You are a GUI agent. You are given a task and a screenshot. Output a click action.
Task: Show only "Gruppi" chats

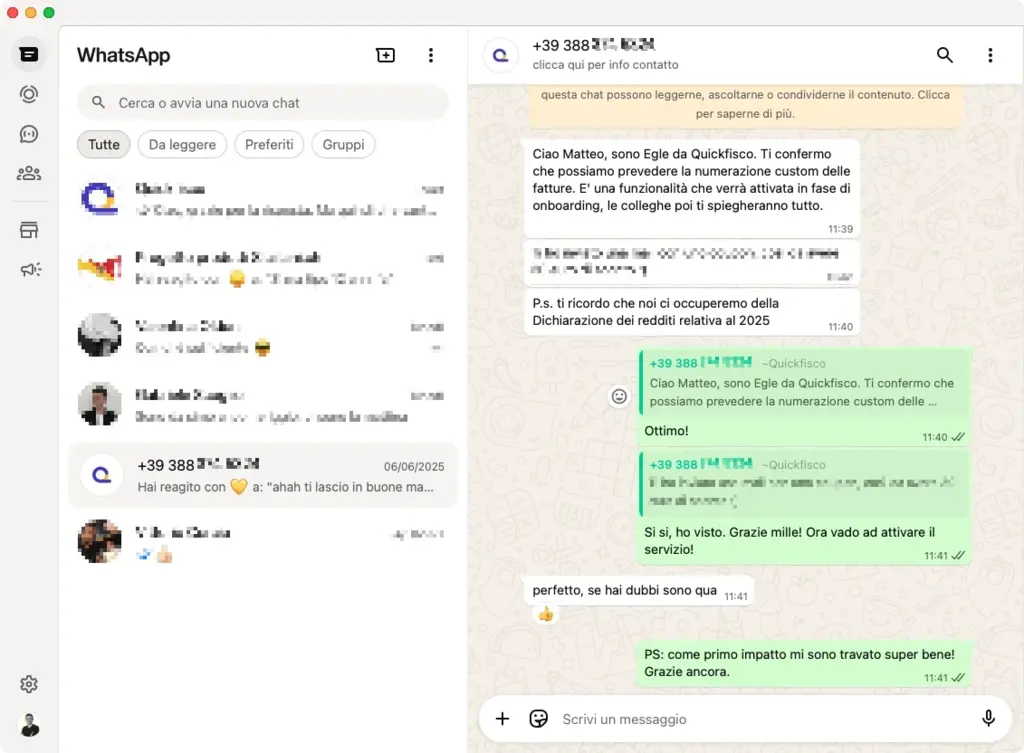tap(343, 145)
